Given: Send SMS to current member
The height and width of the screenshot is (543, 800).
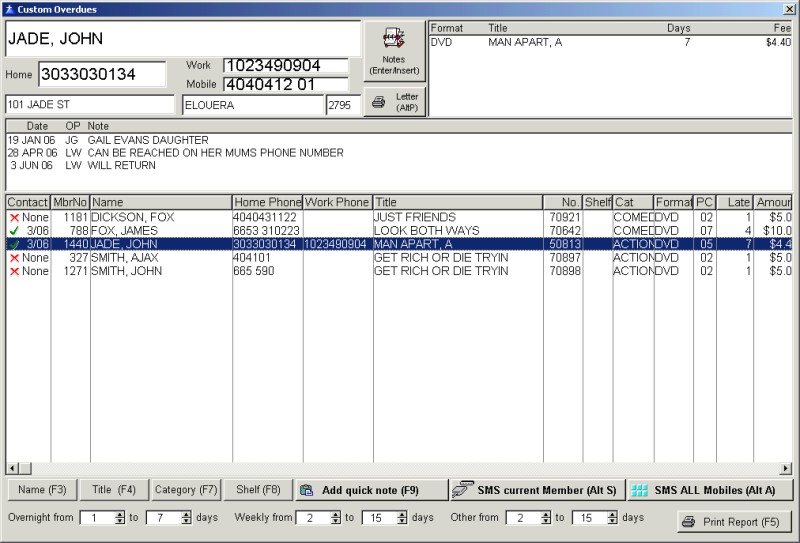Looking at the screenshot, I should click(537, 490).
